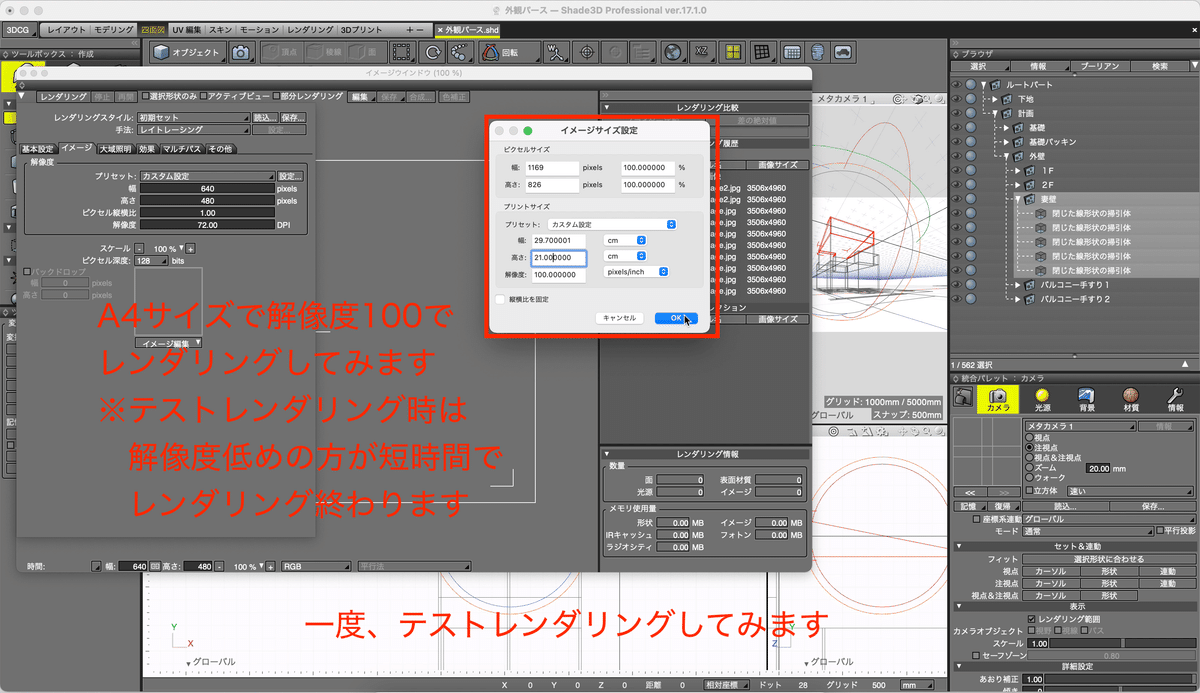The height and width of the screenshot is (693, 1200).
Task: Open the 背景 background palette icon
Action: pyautogui.click(x=1087, y=400)
